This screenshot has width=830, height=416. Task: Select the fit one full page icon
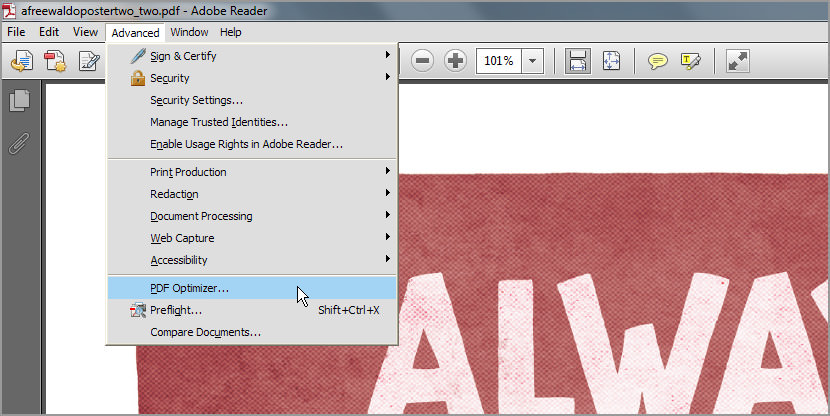611,61
